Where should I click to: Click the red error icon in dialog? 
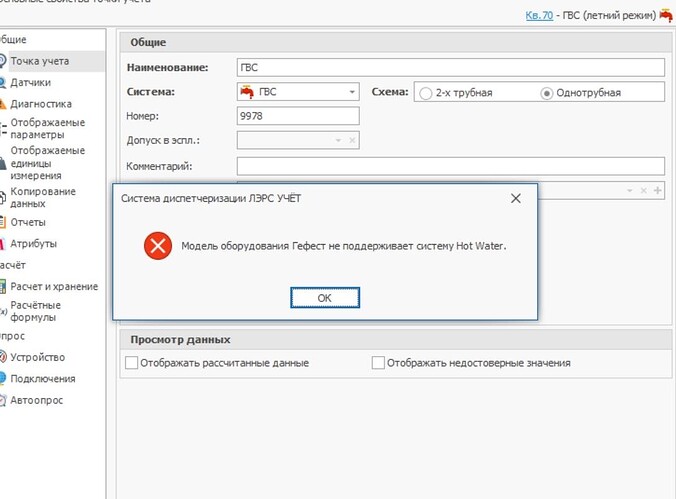point(158,246)
